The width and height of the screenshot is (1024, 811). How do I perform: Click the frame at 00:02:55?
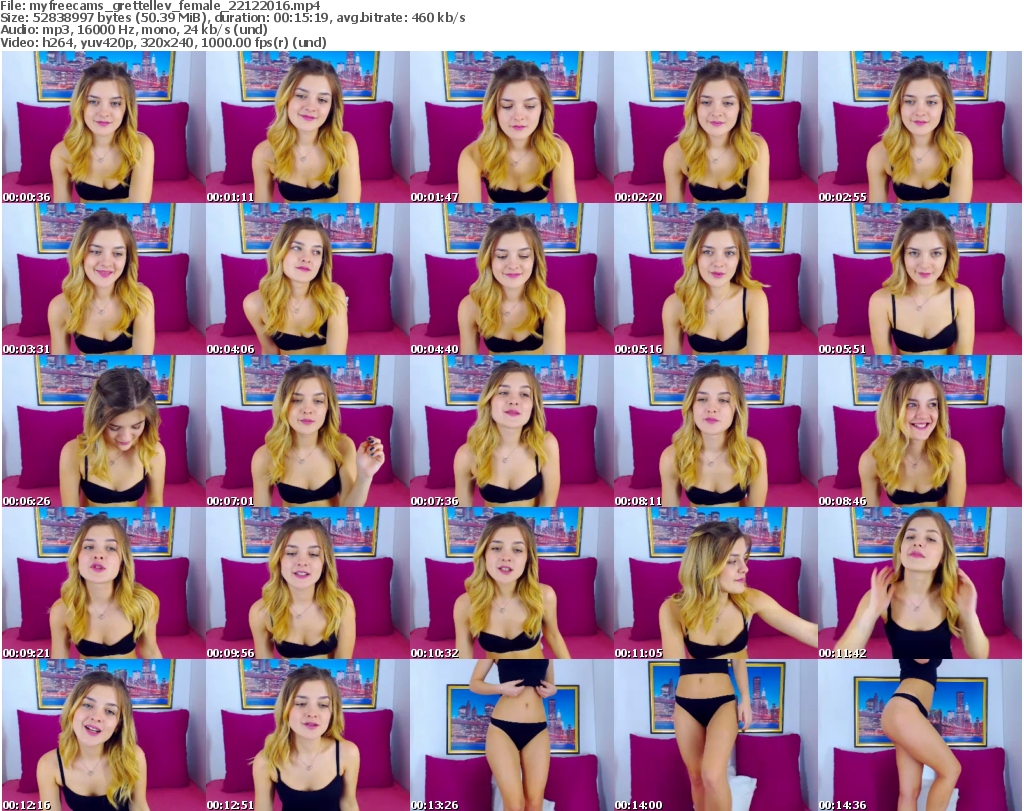[919, 127]
